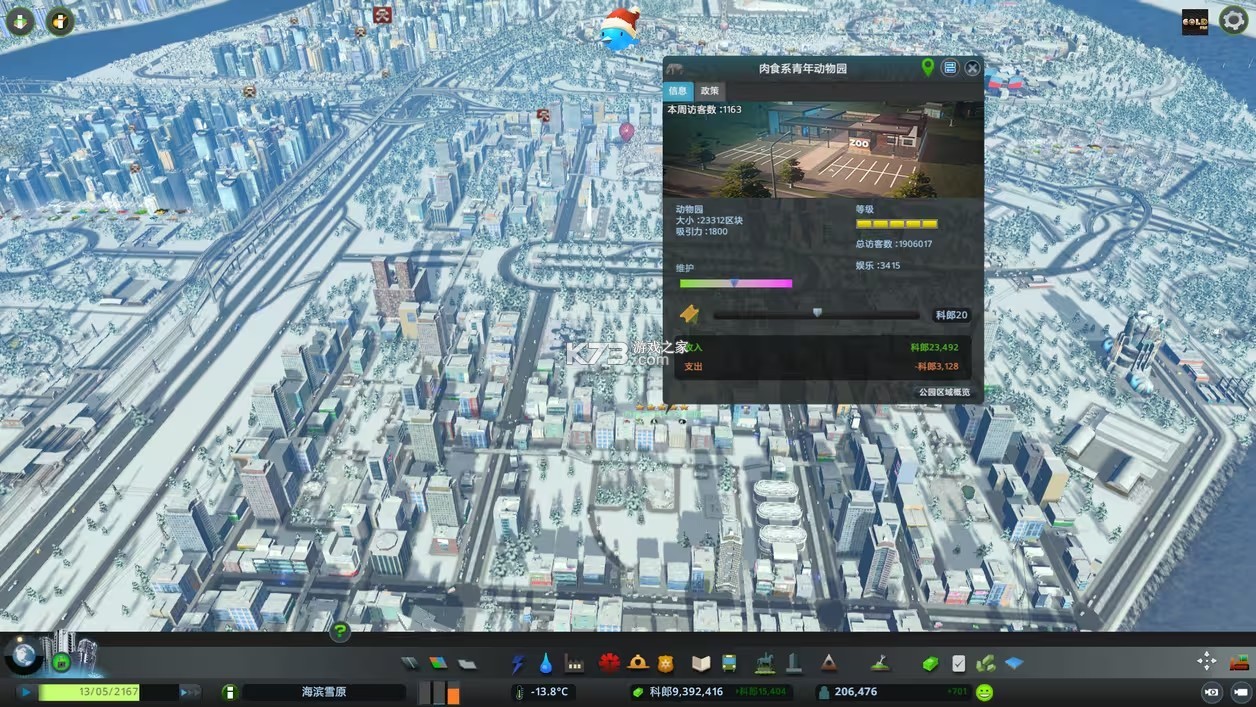Click the 公园区域概览 button
Viewport: 1256px width, 707px height.
944,392
